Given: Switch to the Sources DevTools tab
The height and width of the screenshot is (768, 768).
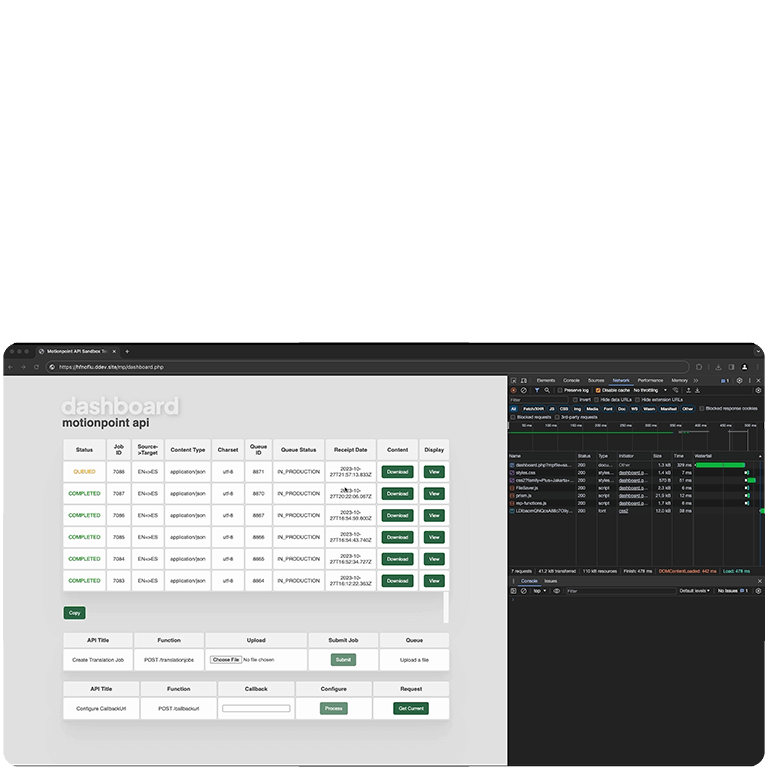Looking at the screenshot, I should (596, 381).
